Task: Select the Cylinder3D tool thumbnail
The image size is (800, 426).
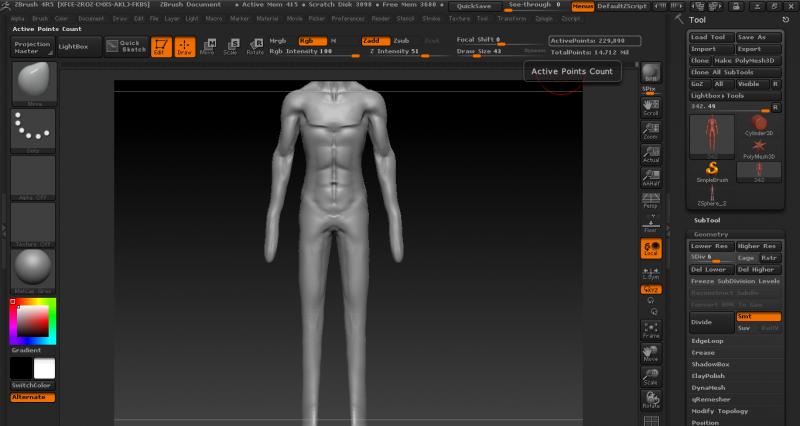Action: pos(758,125)
